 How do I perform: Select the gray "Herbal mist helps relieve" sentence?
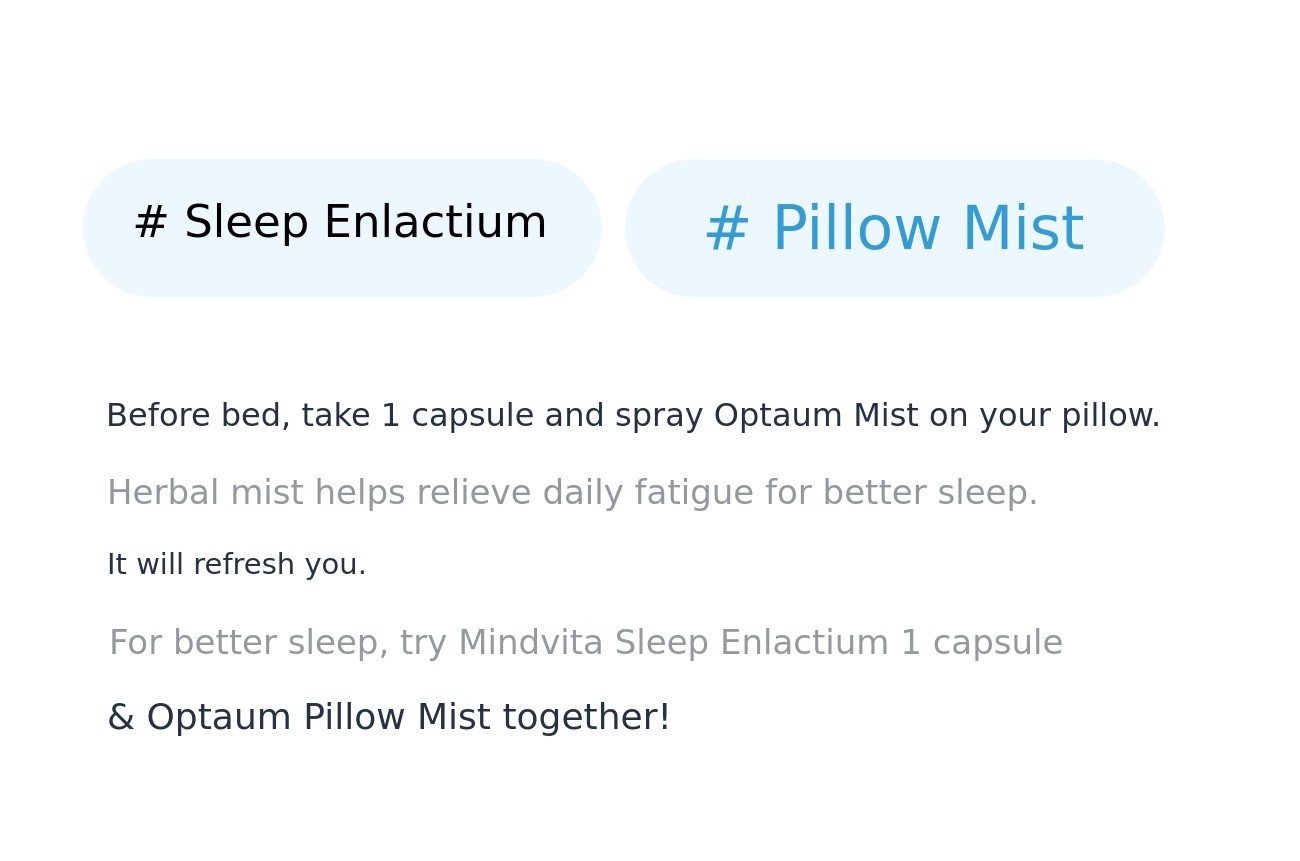pos(572,493)
